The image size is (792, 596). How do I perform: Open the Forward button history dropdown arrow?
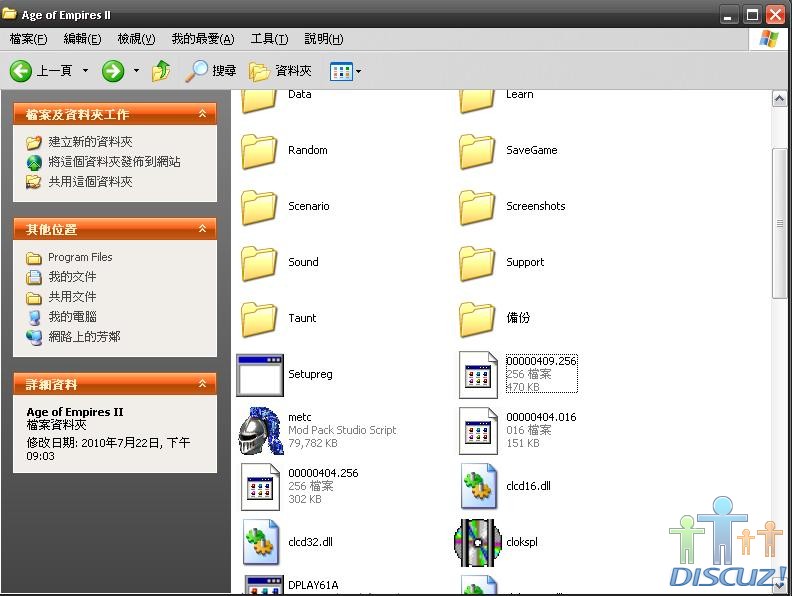coord(136,71)
